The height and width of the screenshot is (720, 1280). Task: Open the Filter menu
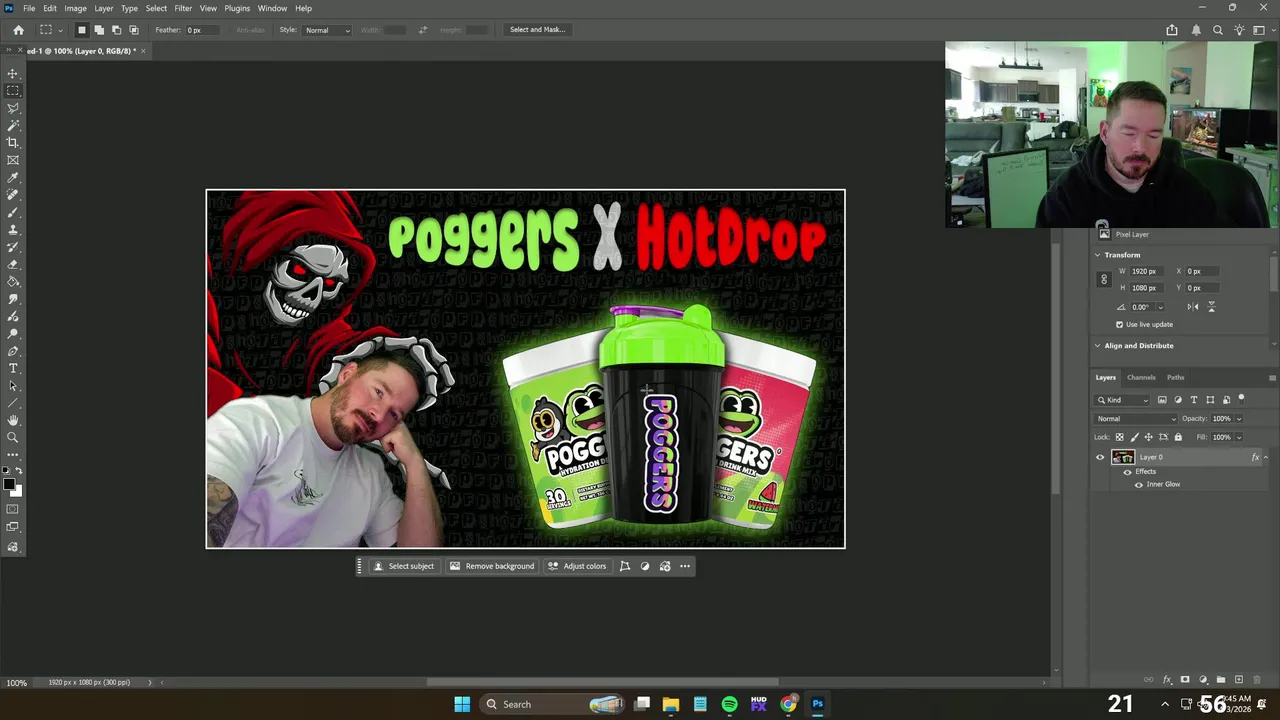pyautogui.click(x=183, y=8)
